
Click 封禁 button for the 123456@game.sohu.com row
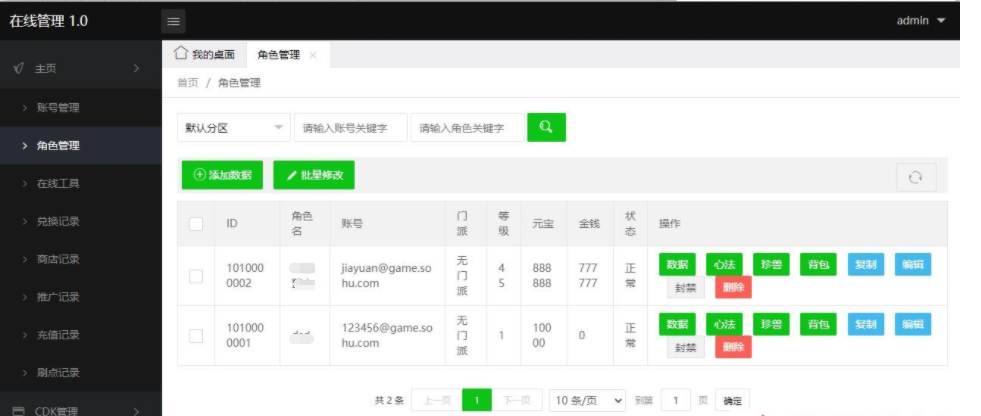click(x=685, y=347)
